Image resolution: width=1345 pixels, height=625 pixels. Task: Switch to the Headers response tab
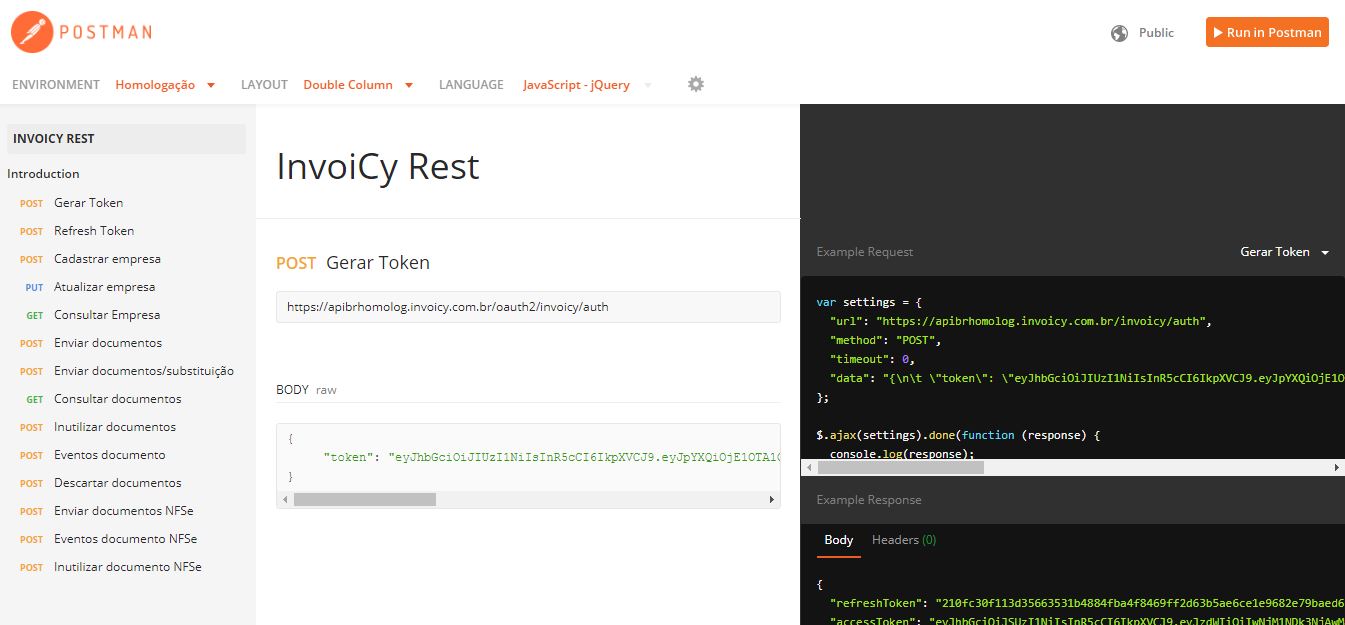coord(903,540)
